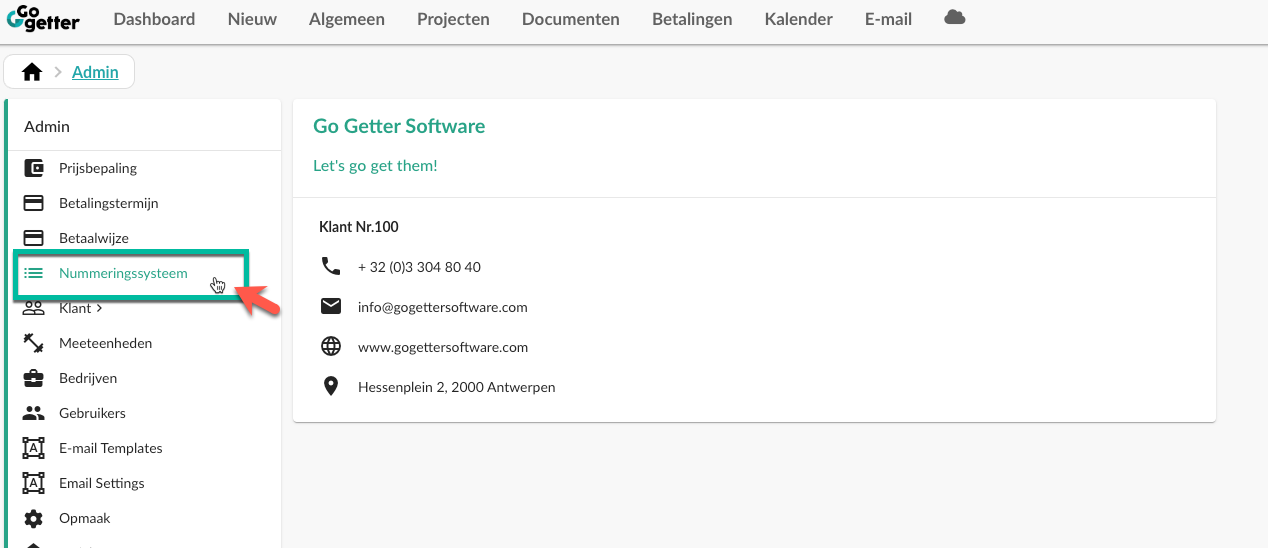Open the E-mail menu
Viewport: 1268px width, 548px height.
[889, 19]
